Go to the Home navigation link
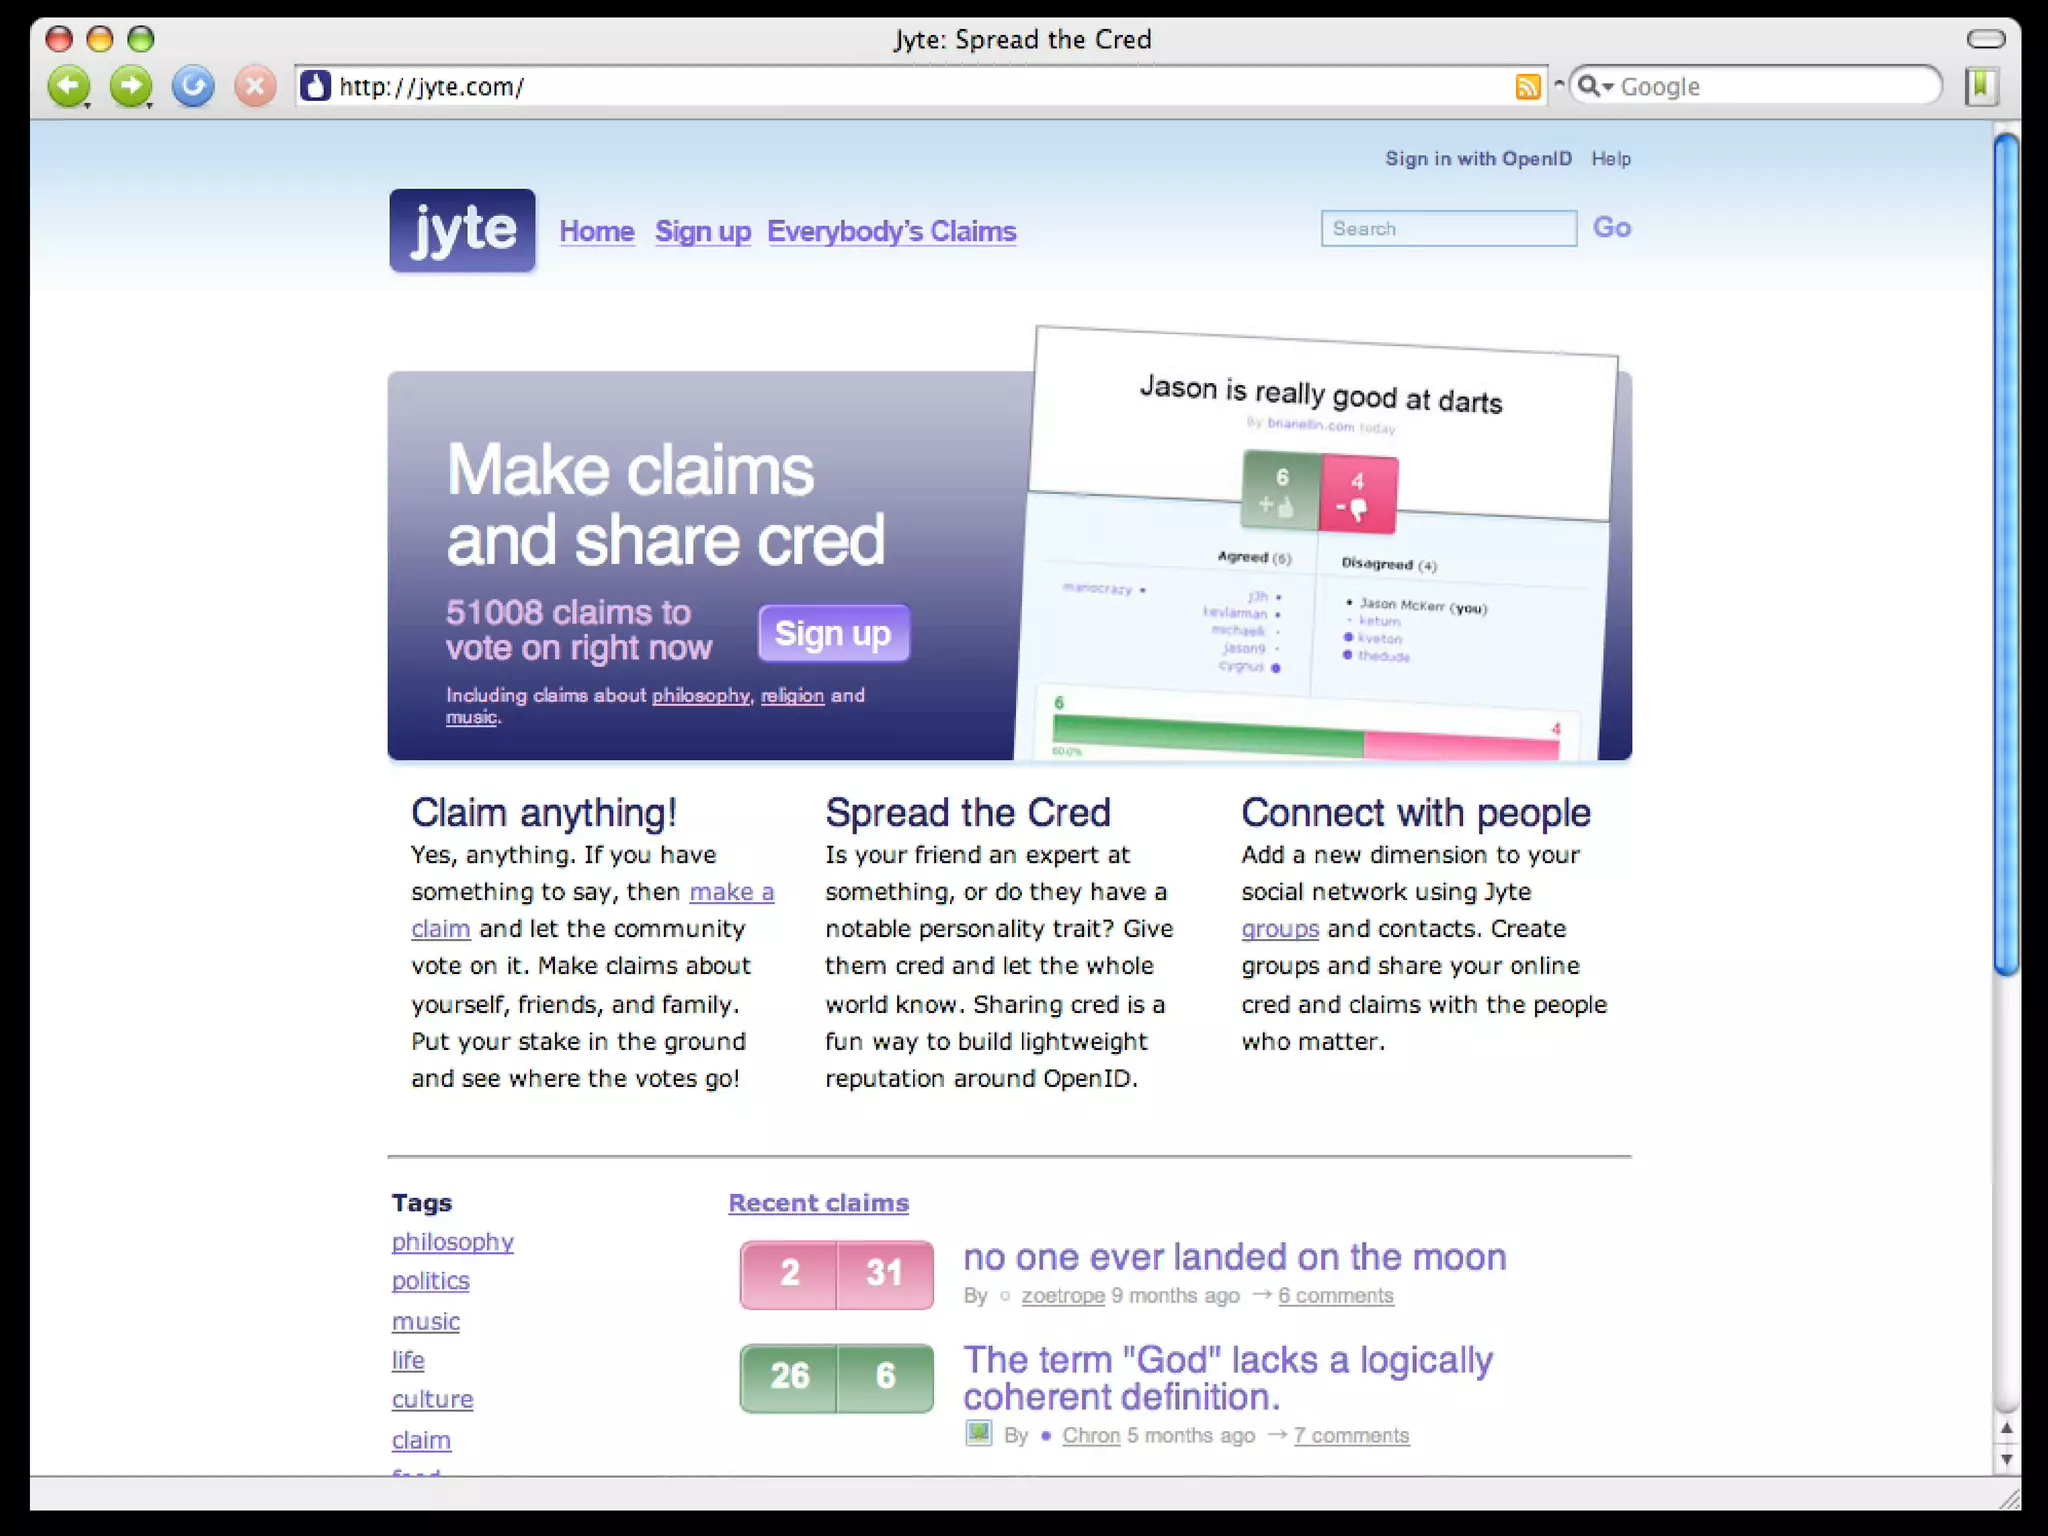The image size is (2048, 1536). tap(596, 231)
